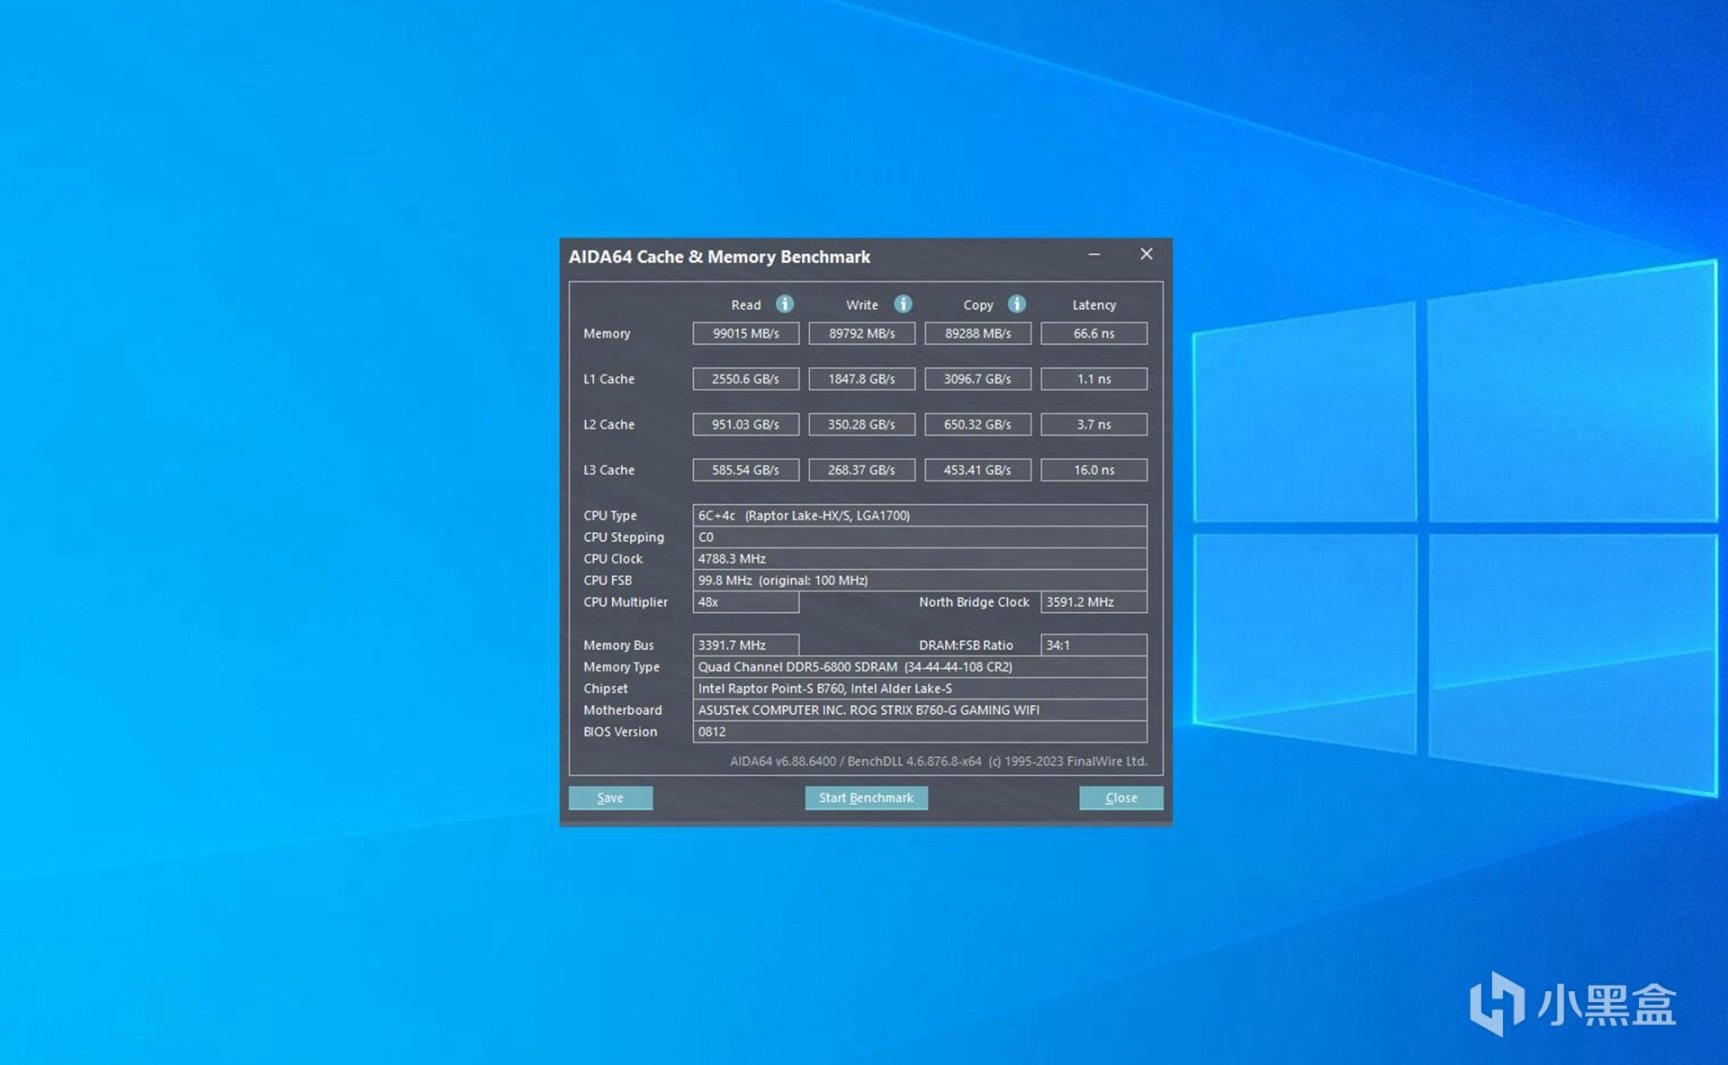Click Start Benchmark
1728x1065 pixels.
866,798
